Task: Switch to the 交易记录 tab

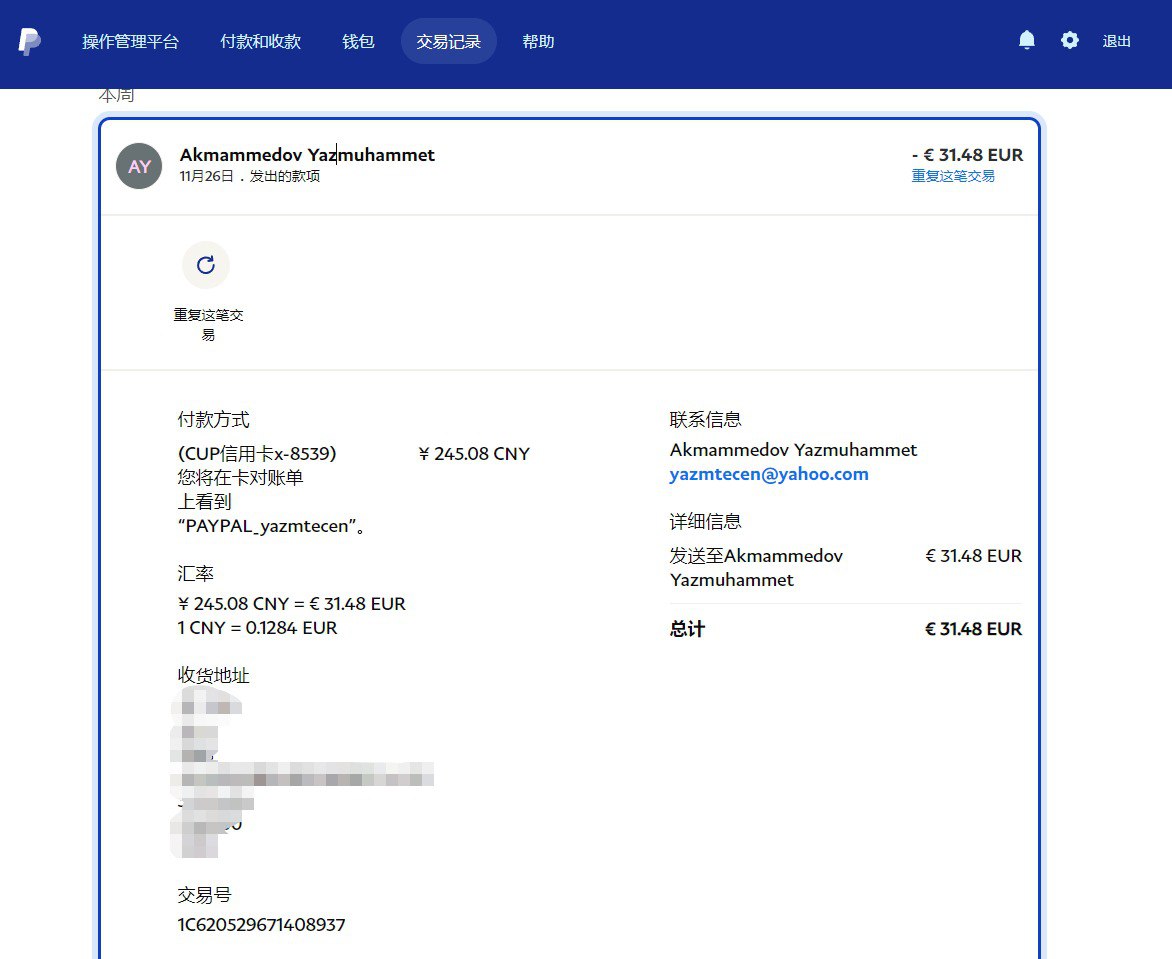Action: (448, 42)
